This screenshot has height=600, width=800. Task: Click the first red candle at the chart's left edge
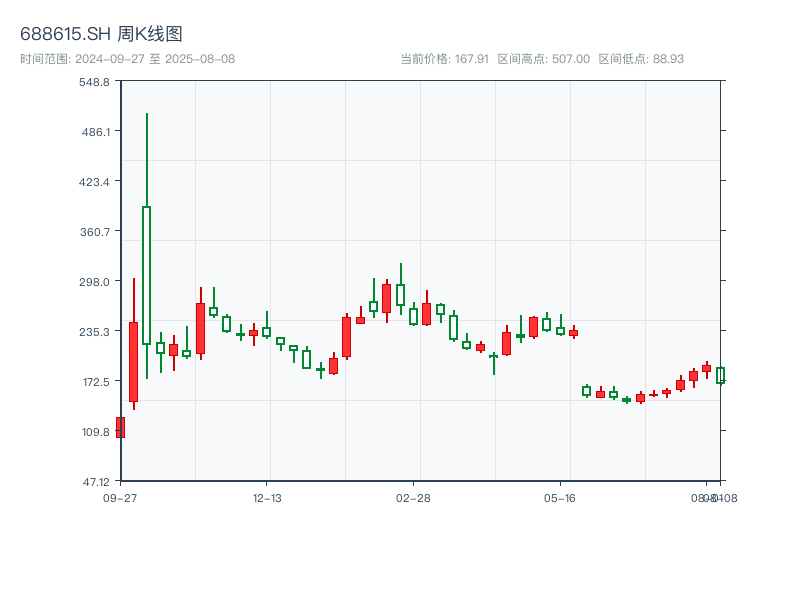pos(120,427)
